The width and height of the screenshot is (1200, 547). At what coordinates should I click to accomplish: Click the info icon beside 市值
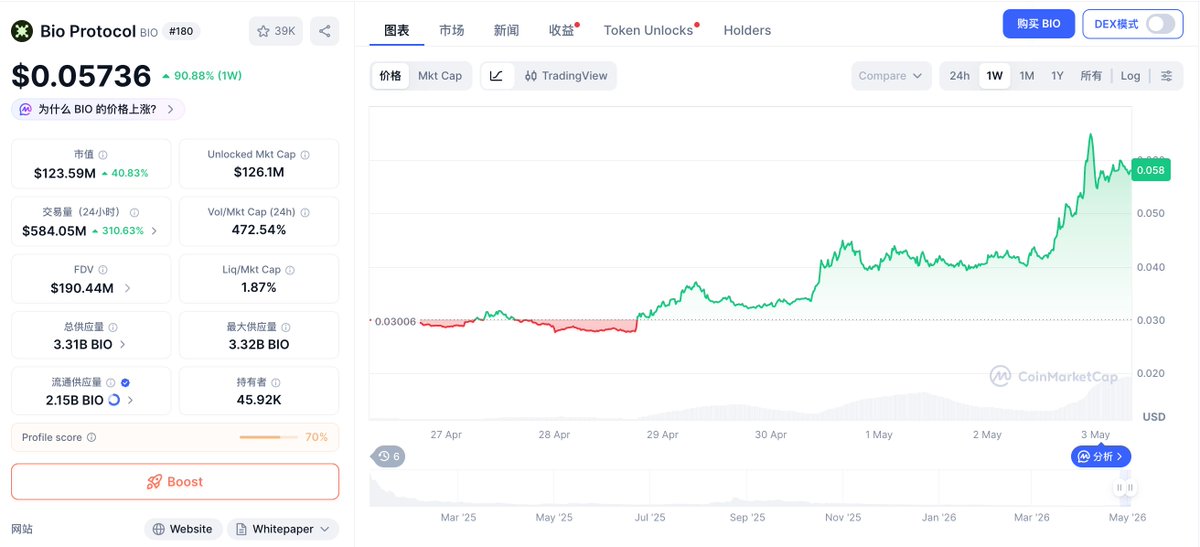(x=103, y=155)
